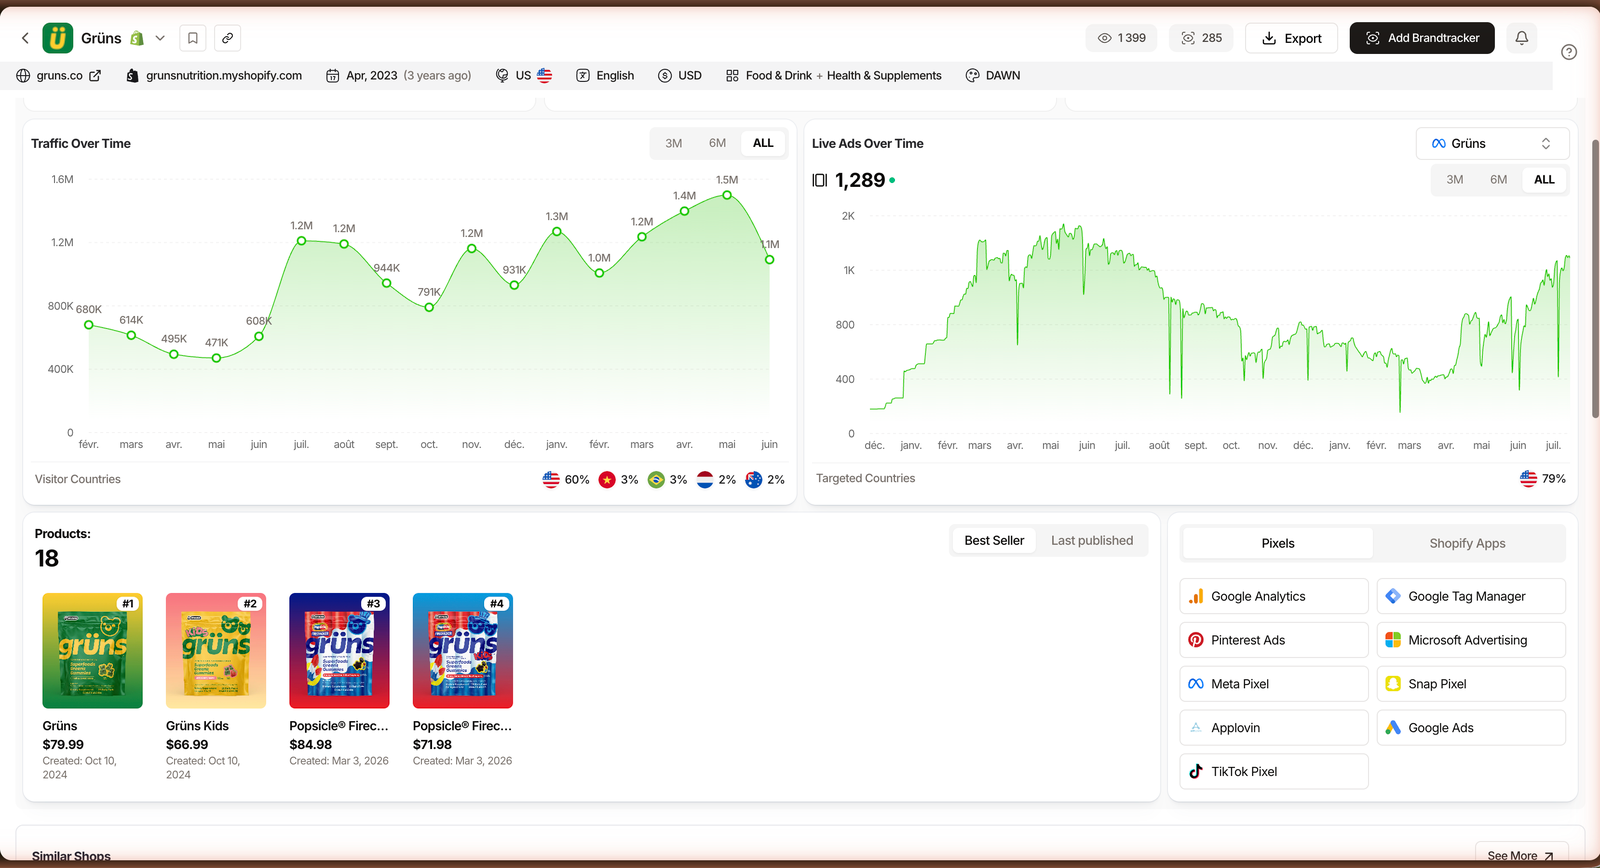Click the 285 tracking counter
The width and height of the screenshot is (1600, 868).
point(1201,38)
